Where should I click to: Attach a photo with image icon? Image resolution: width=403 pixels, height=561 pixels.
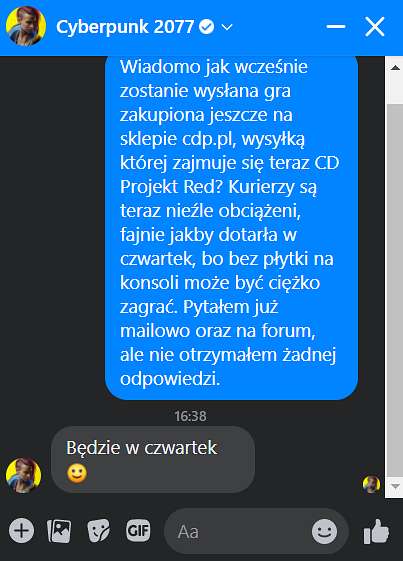tap(59, 530)
